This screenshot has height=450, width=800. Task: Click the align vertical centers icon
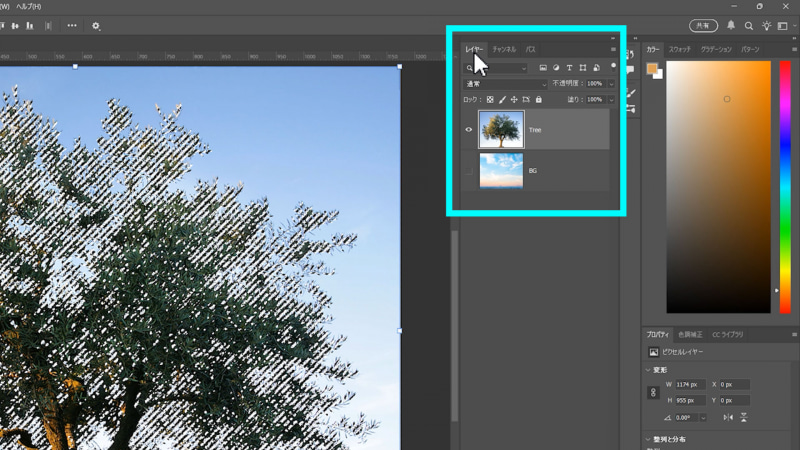point(15,26)
